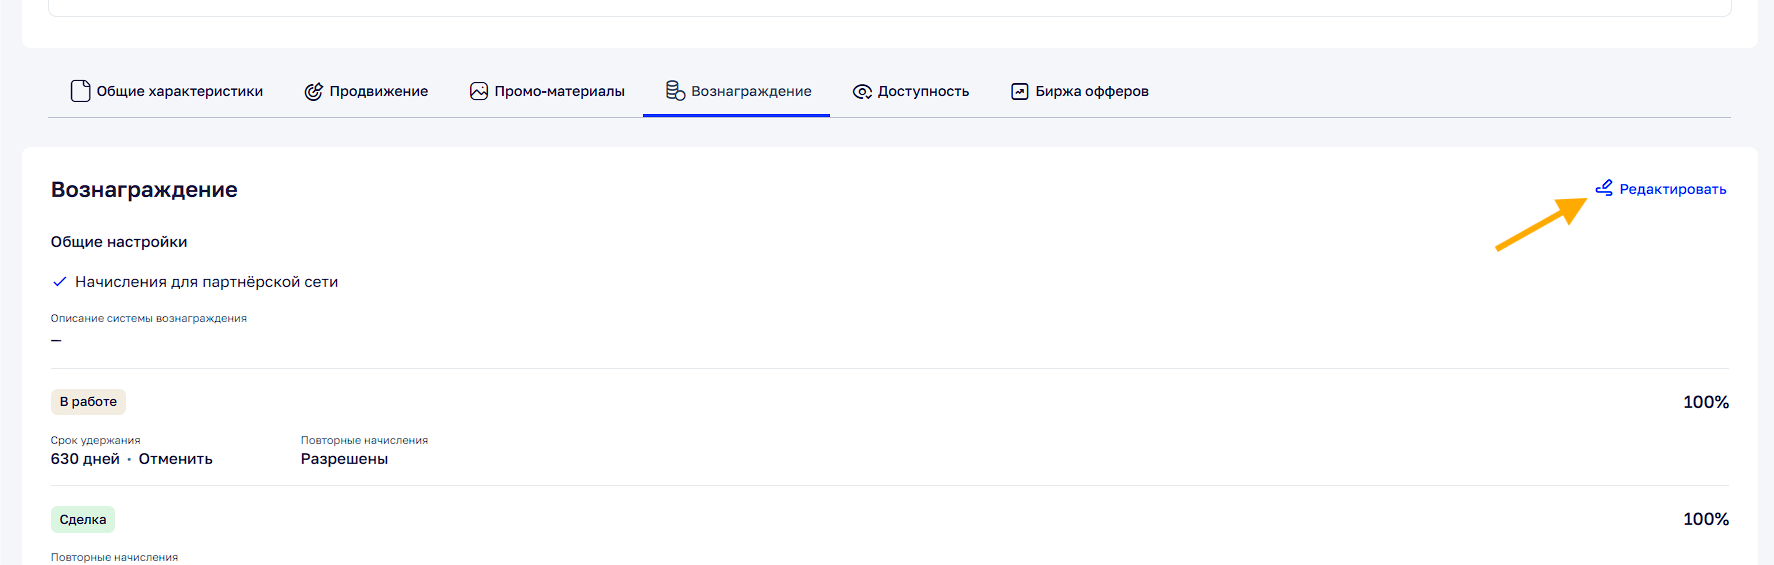This screenshot has width=1774, height=565.
Task: Click the eye icon beside Доступность
Action: [x=862, y=91]
